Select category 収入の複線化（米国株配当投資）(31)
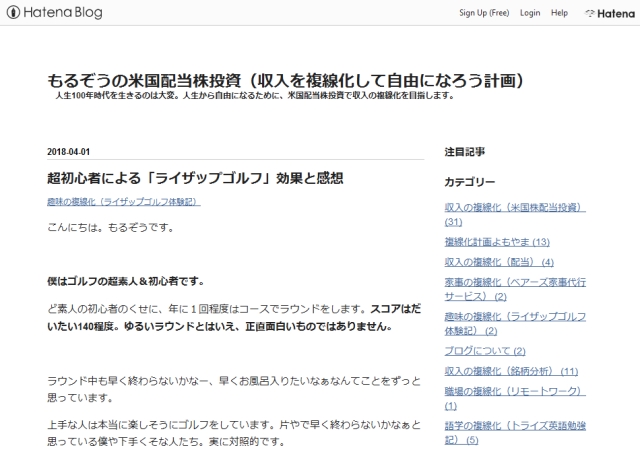Viewport: 640px width, 450px height. 515,214
